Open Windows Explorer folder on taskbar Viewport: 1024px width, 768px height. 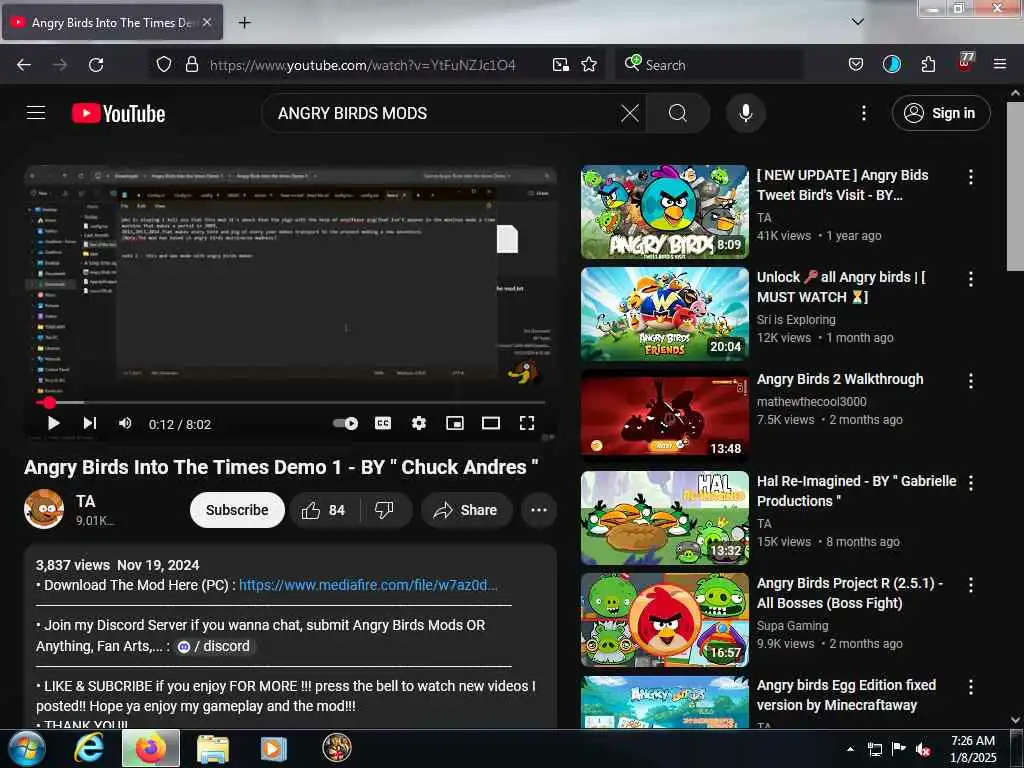[212, 748]
